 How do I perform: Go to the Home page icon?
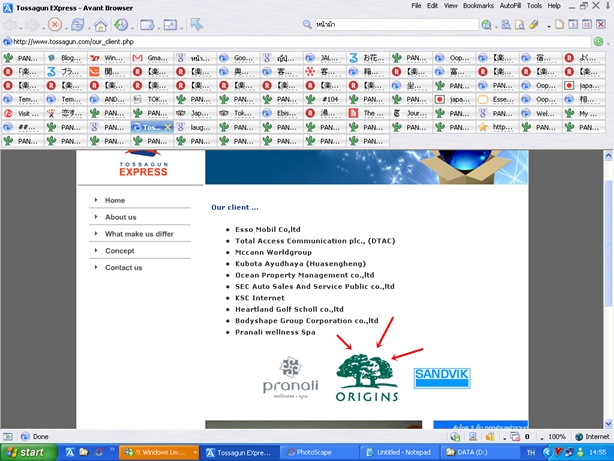coord(101,25)
